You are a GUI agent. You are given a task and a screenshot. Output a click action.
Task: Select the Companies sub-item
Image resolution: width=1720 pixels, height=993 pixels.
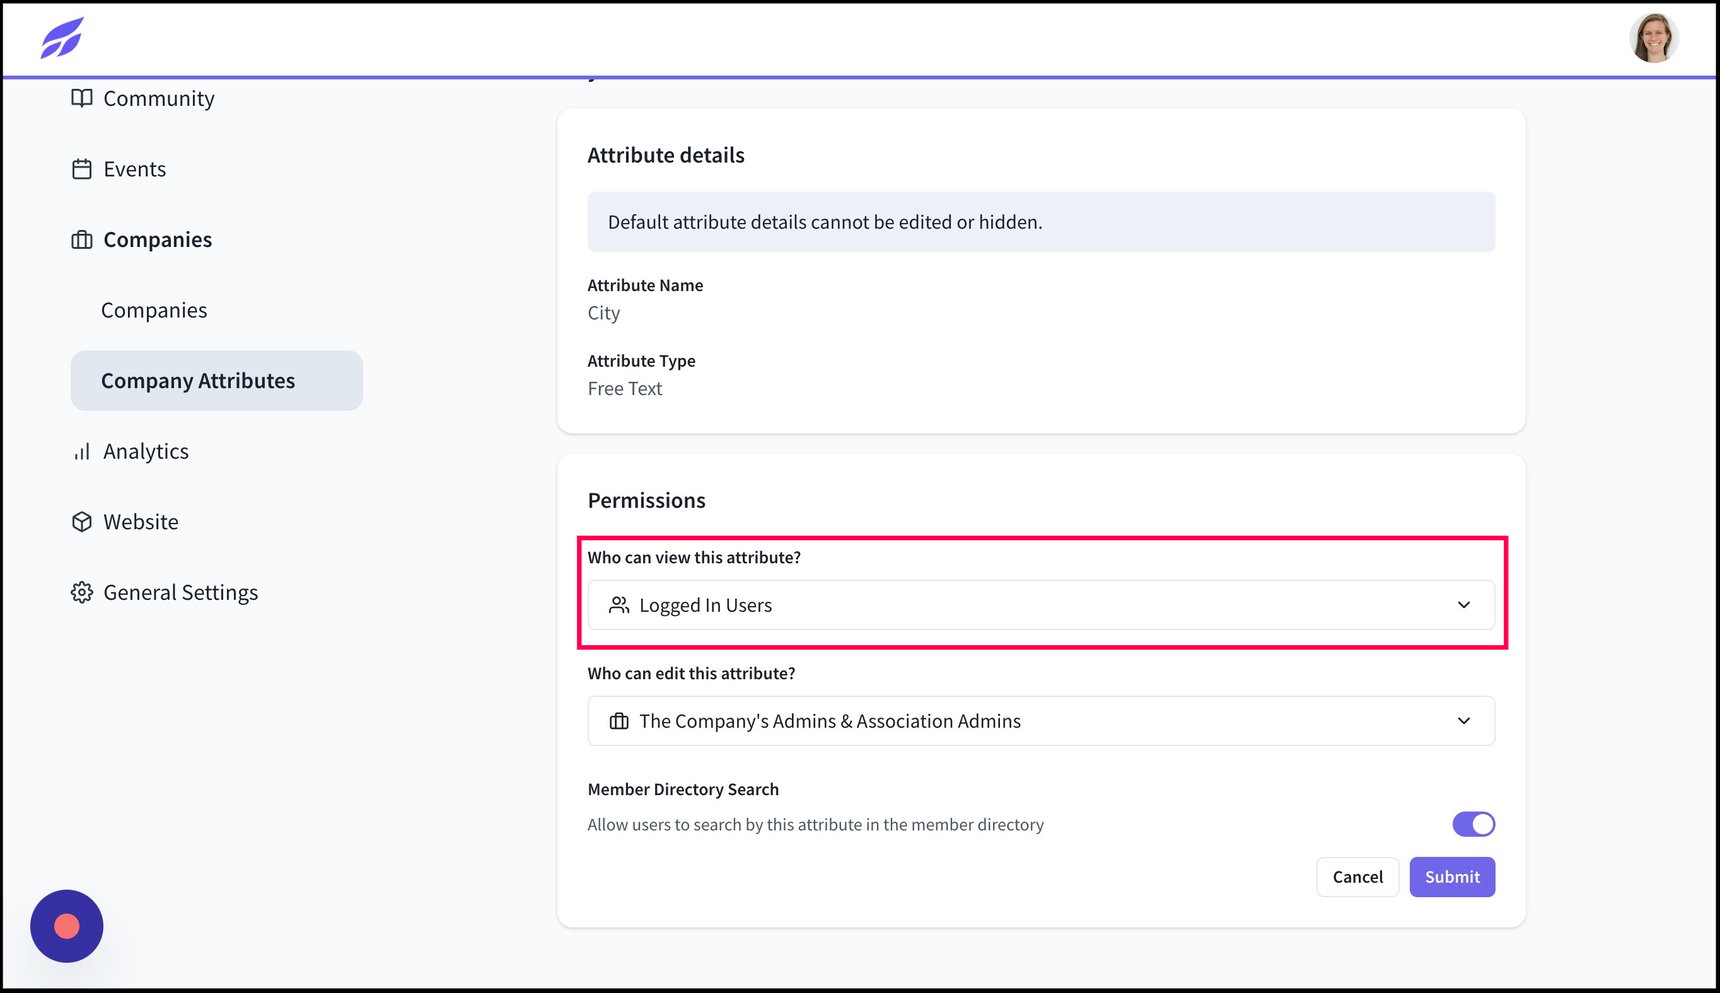pyautogui.click(x=154, y=310)
